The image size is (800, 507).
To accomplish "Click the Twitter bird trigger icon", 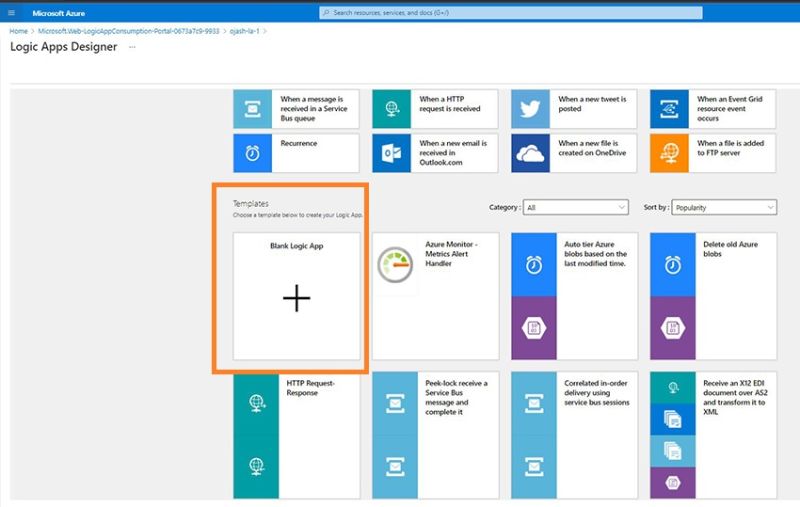I will point(530,109).
